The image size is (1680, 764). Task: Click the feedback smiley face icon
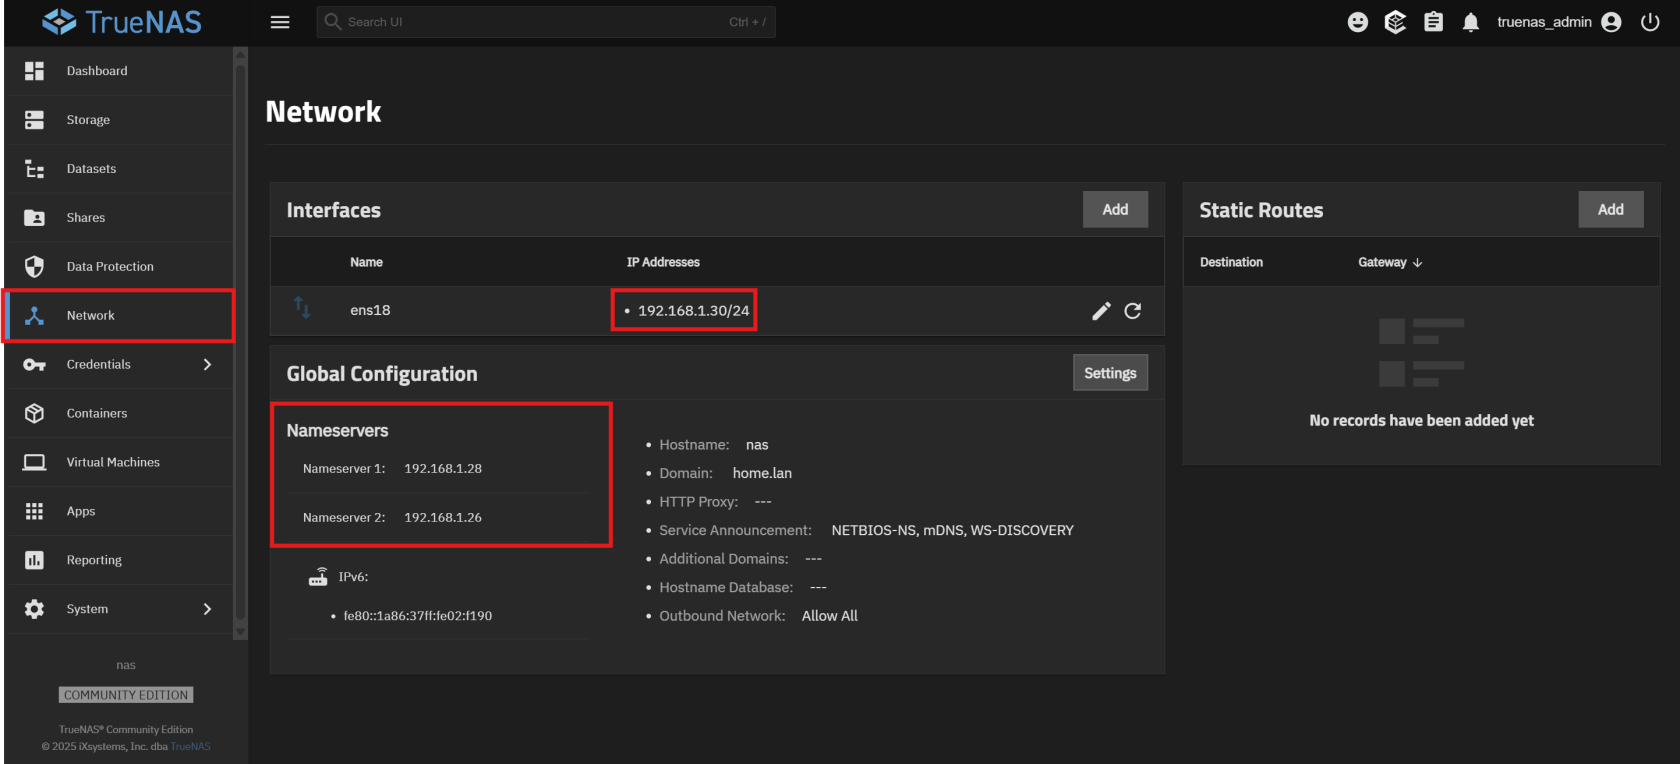[1357, 22]
